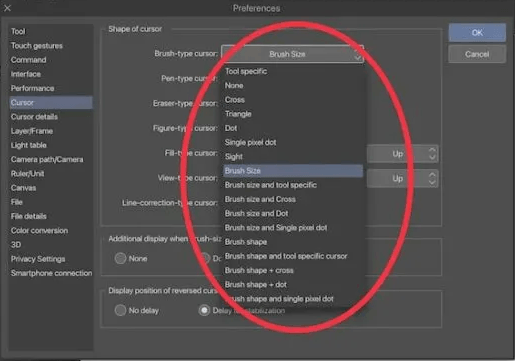Image resolution: width=515 pixels, height=361 pixels.
Task: Select Brush shape option
Action: [293, 242]
